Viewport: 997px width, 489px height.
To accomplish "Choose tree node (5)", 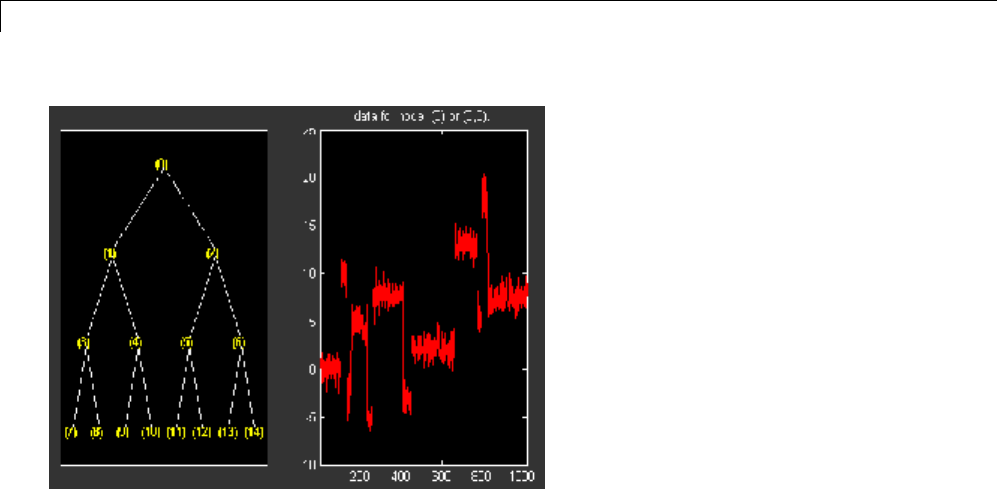I will (186, 343).
